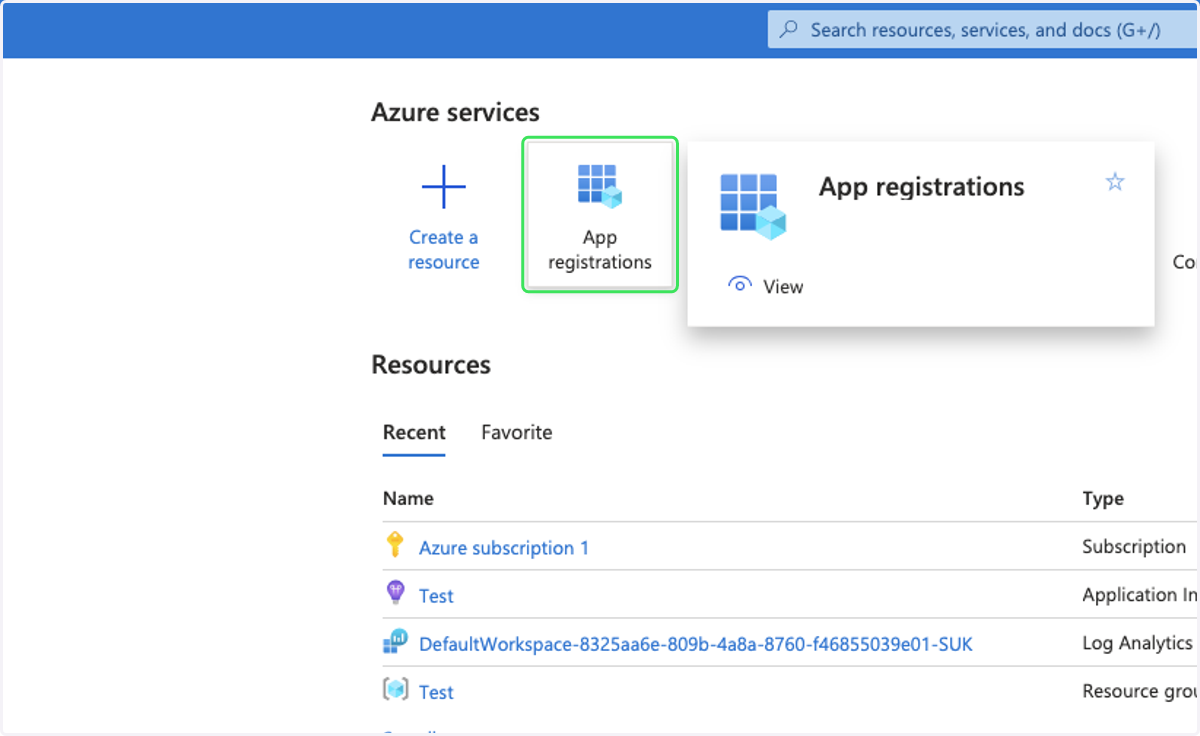
Task: Open the App registrations tile icon
Action: tap(600, 186)
